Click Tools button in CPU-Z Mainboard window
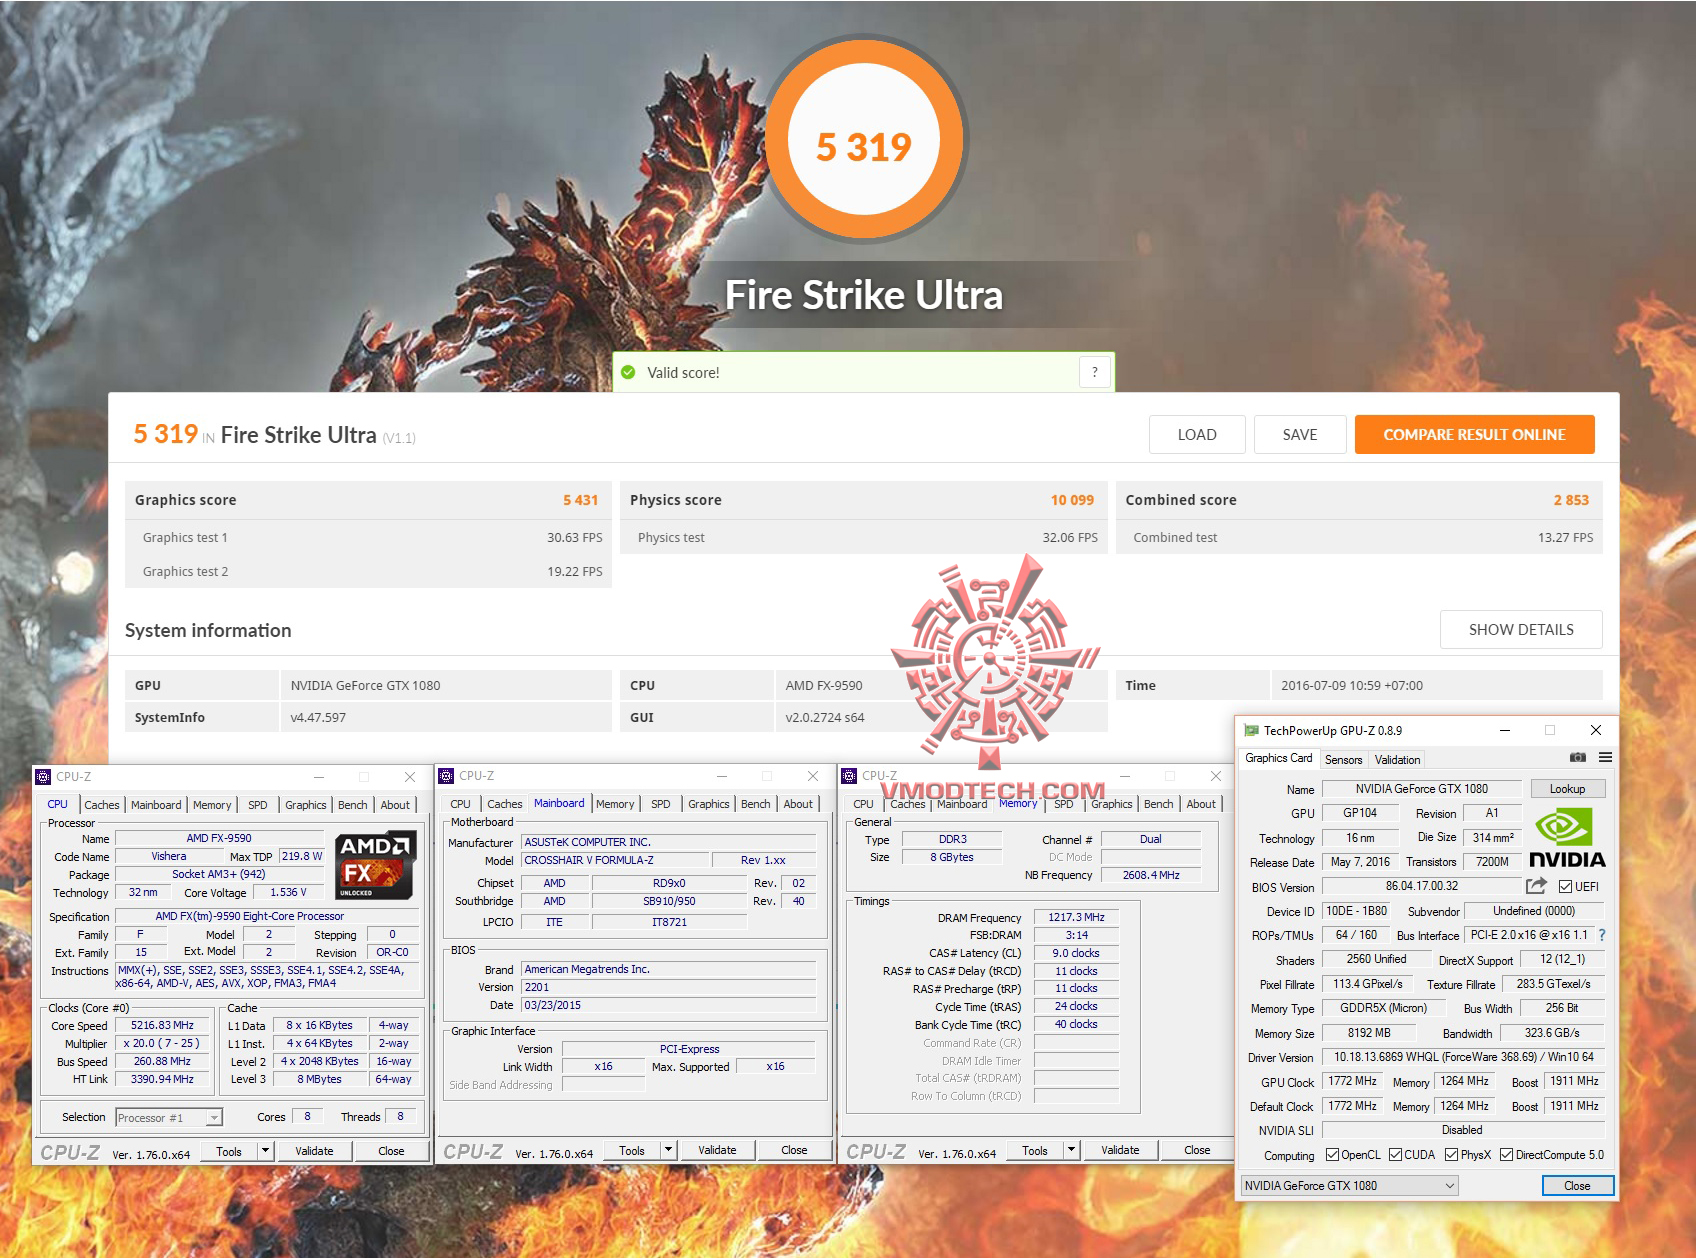The image size is (1696, 1258). 632,1151
